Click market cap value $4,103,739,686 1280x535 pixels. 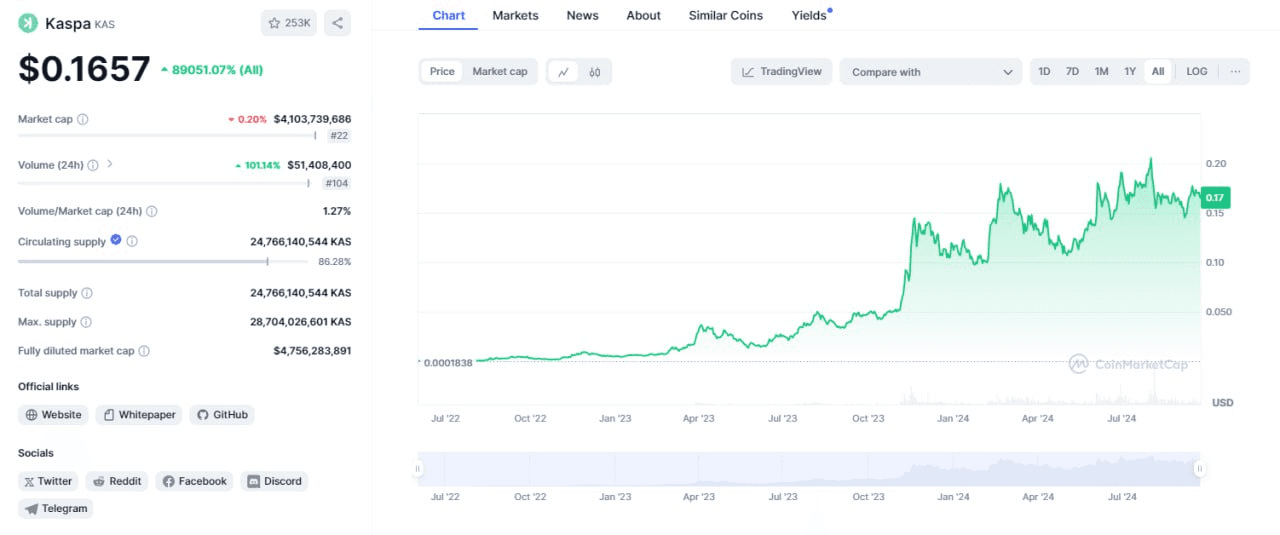[x=312, y=119]
